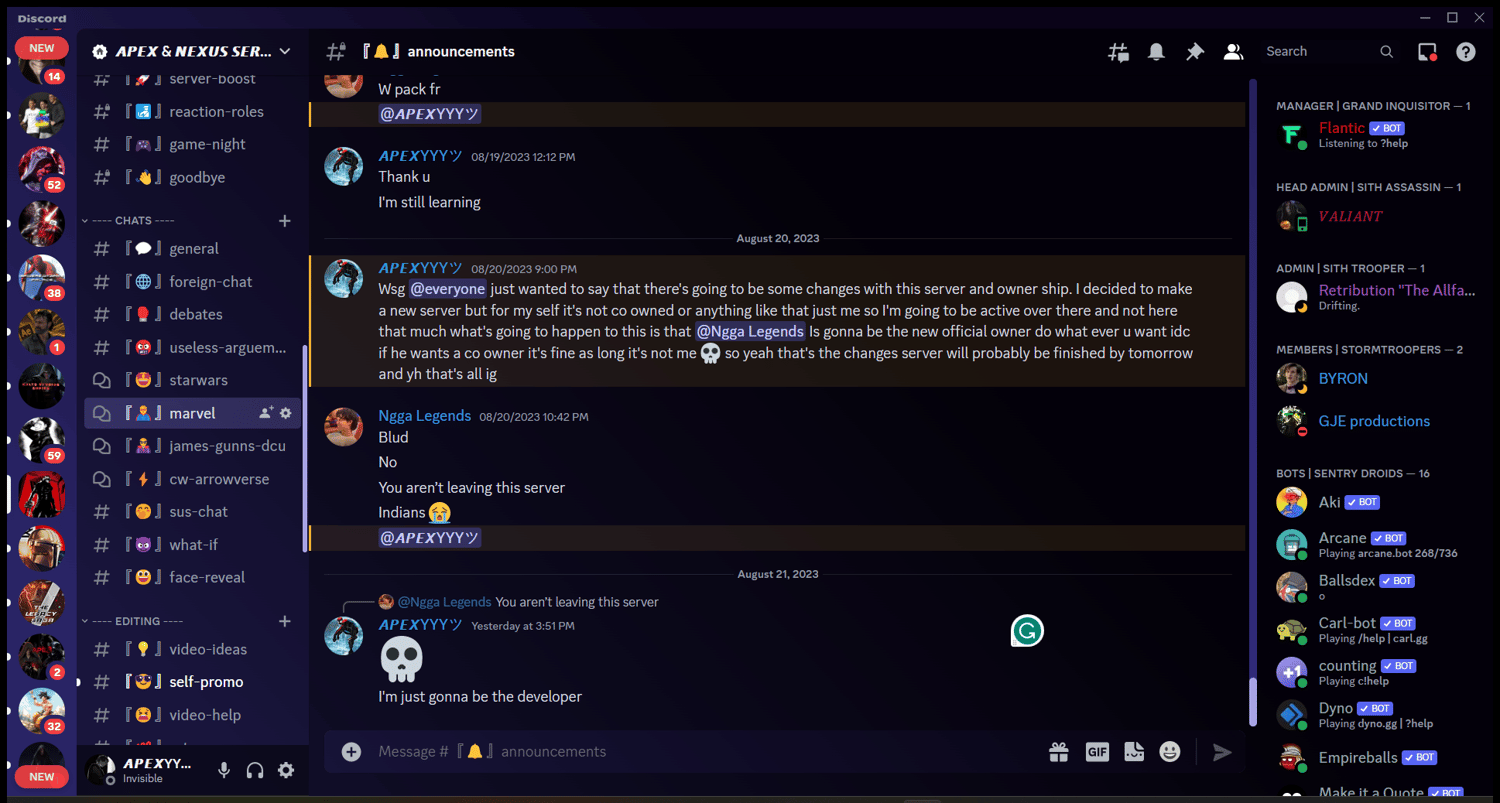Open the APEX & NEXUS server dropdown

[191, 51]
